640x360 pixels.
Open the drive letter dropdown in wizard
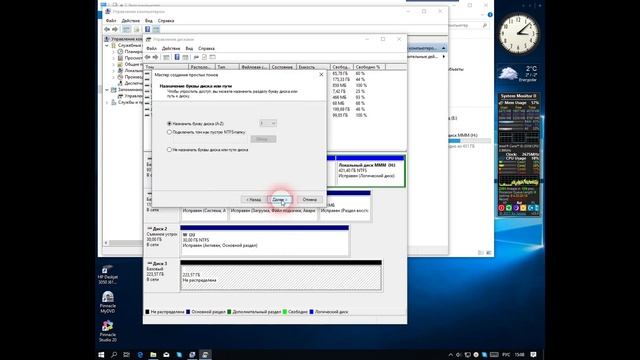268,123
